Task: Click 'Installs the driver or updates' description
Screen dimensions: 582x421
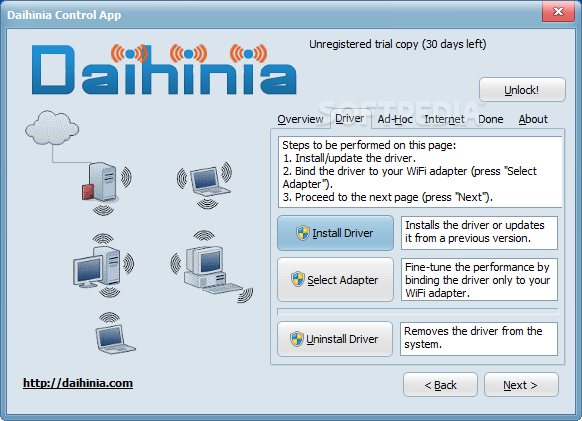Action: [479, 233]
